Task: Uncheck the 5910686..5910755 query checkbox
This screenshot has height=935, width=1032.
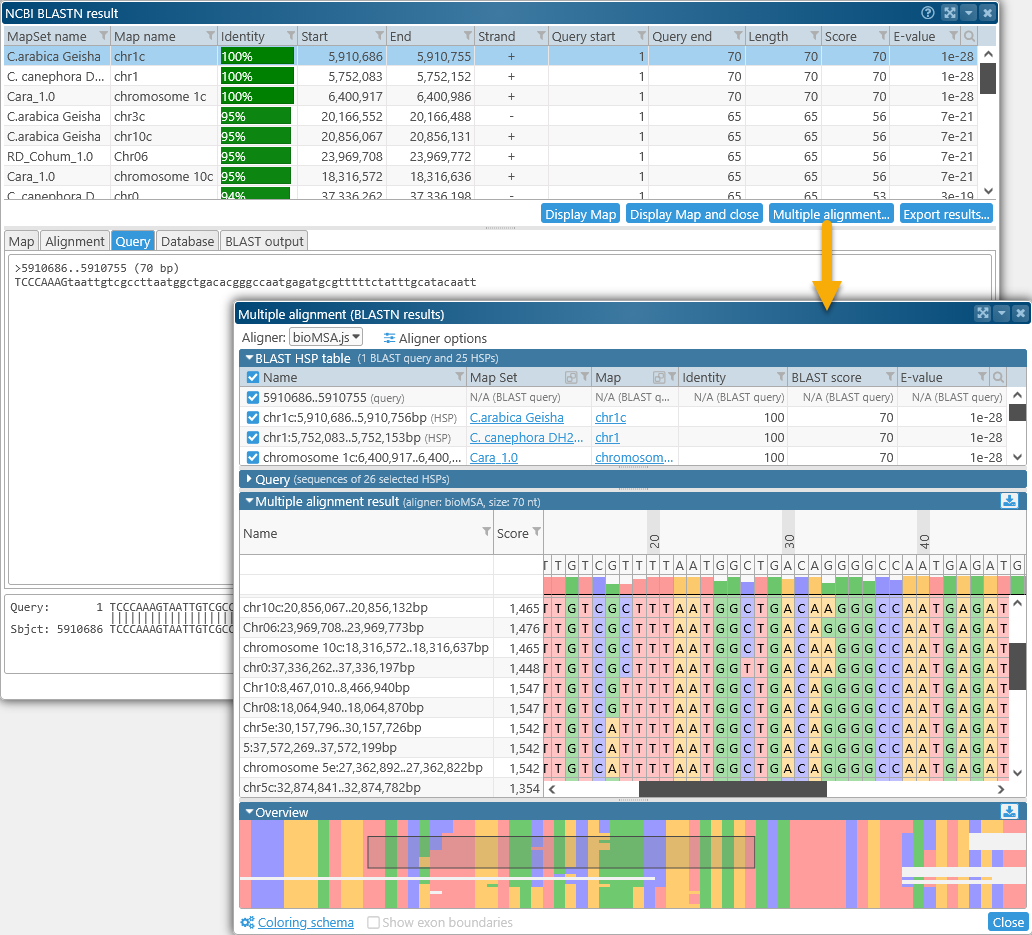Action: pos(253,397)
